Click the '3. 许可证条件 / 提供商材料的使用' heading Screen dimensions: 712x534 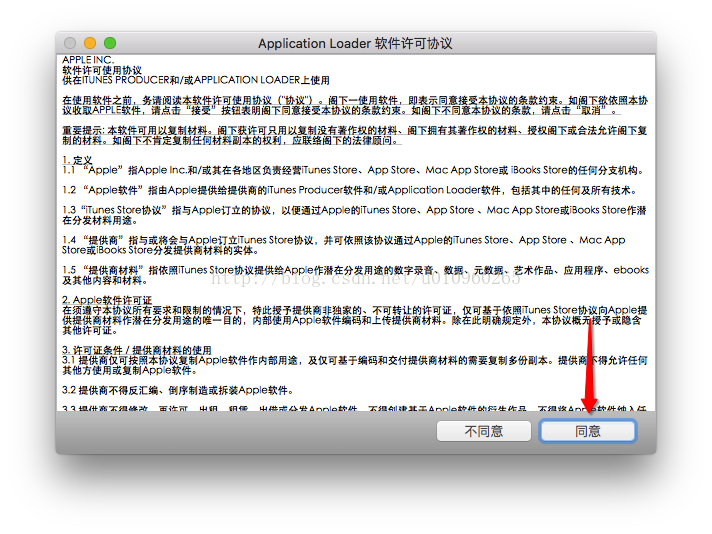click(137, 350)
